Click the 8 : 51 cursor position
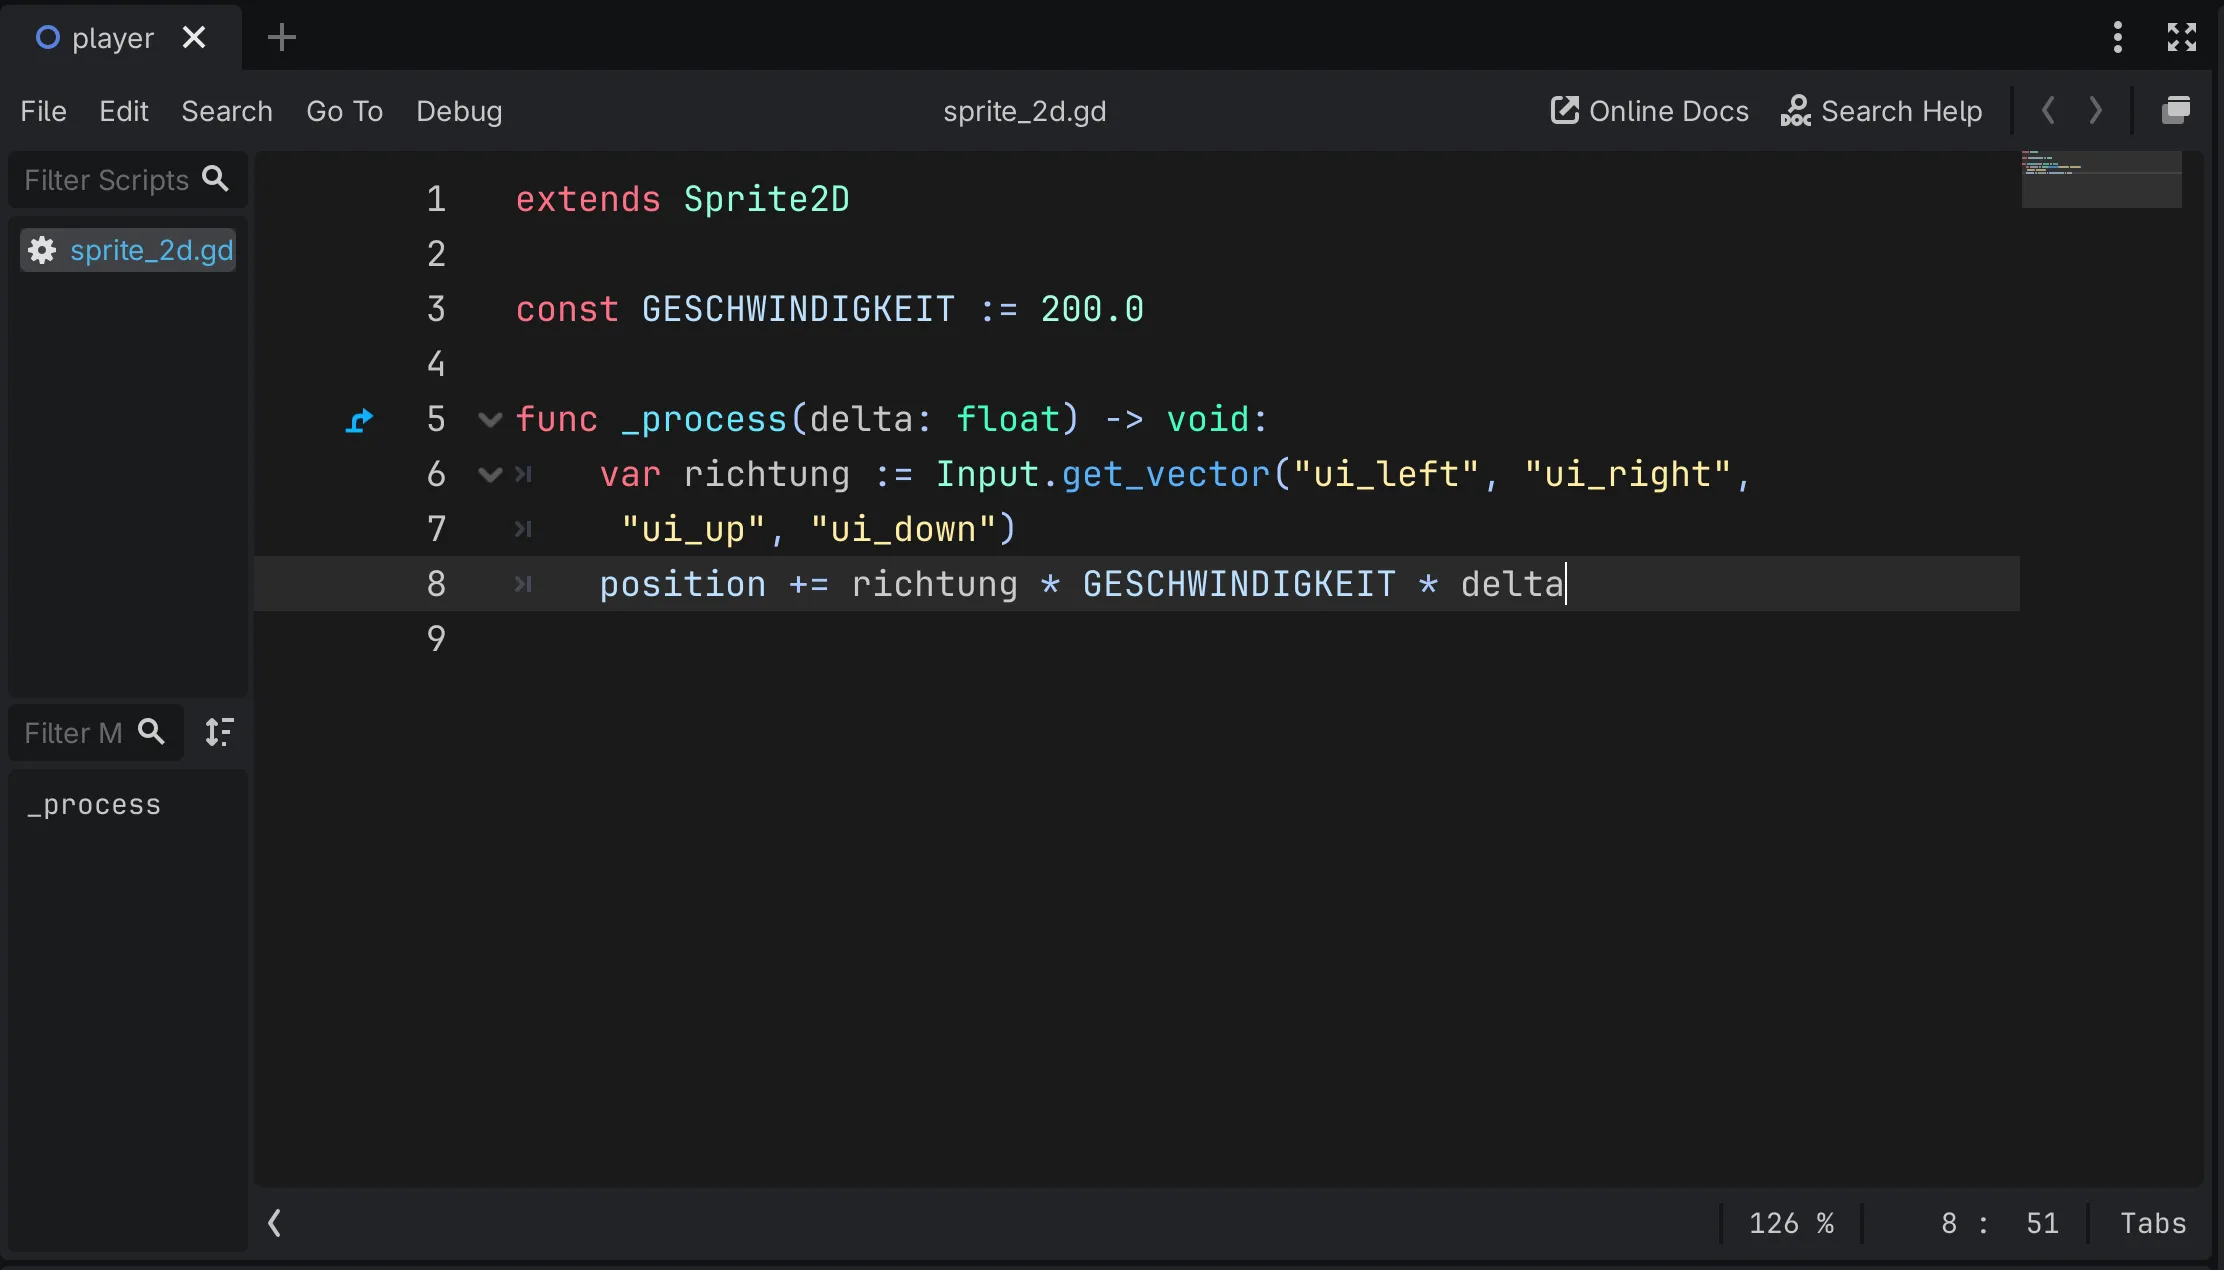The height and width of the screenshot is (1270, 2224). 1999,1223
